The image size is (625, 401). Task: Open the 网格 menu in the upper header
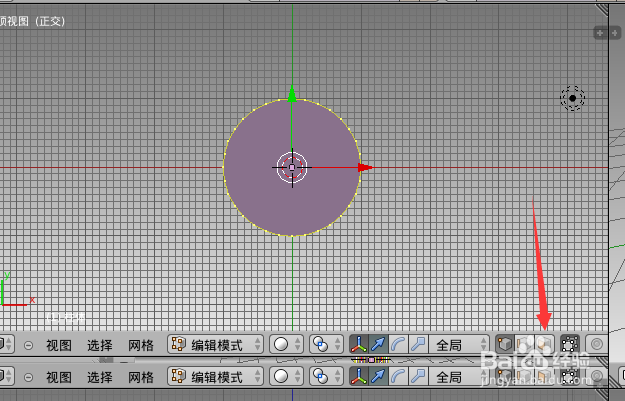[141, 345]
